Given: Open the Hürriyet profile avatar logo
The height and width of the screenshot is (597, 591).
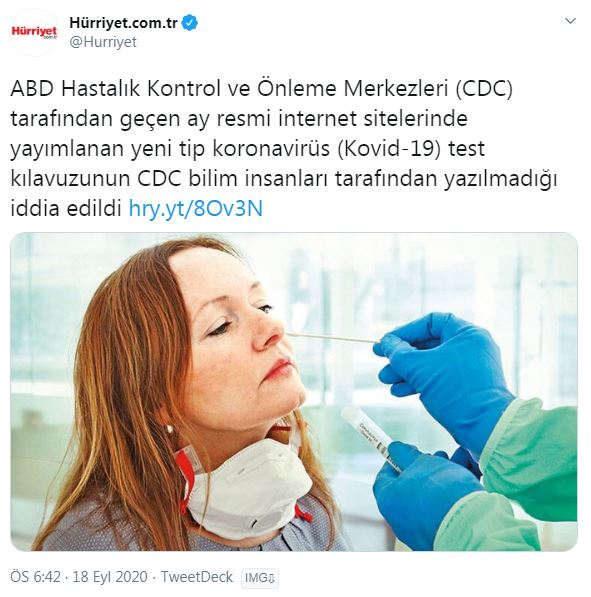Looking at the screenshot, I should pyautogui.click(x=34, y=32).
